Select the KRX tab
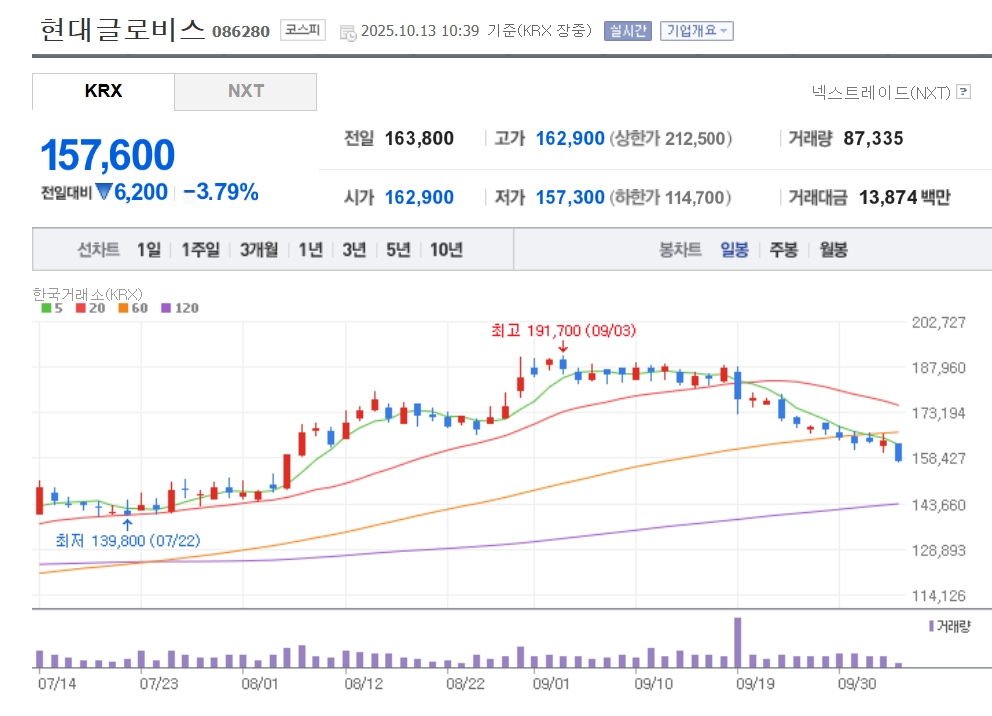The height and width of the screenshot is (716, 992). coord(103,91)
